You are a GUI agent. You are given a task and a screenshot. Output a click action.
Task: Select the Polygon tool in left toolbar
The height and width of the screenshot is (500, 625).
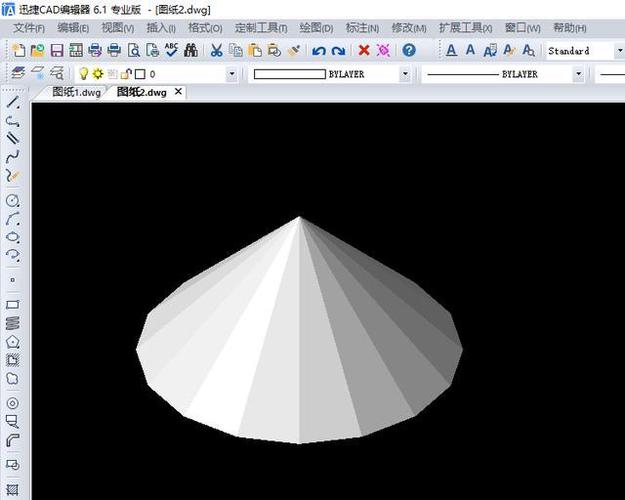point(12,341)
